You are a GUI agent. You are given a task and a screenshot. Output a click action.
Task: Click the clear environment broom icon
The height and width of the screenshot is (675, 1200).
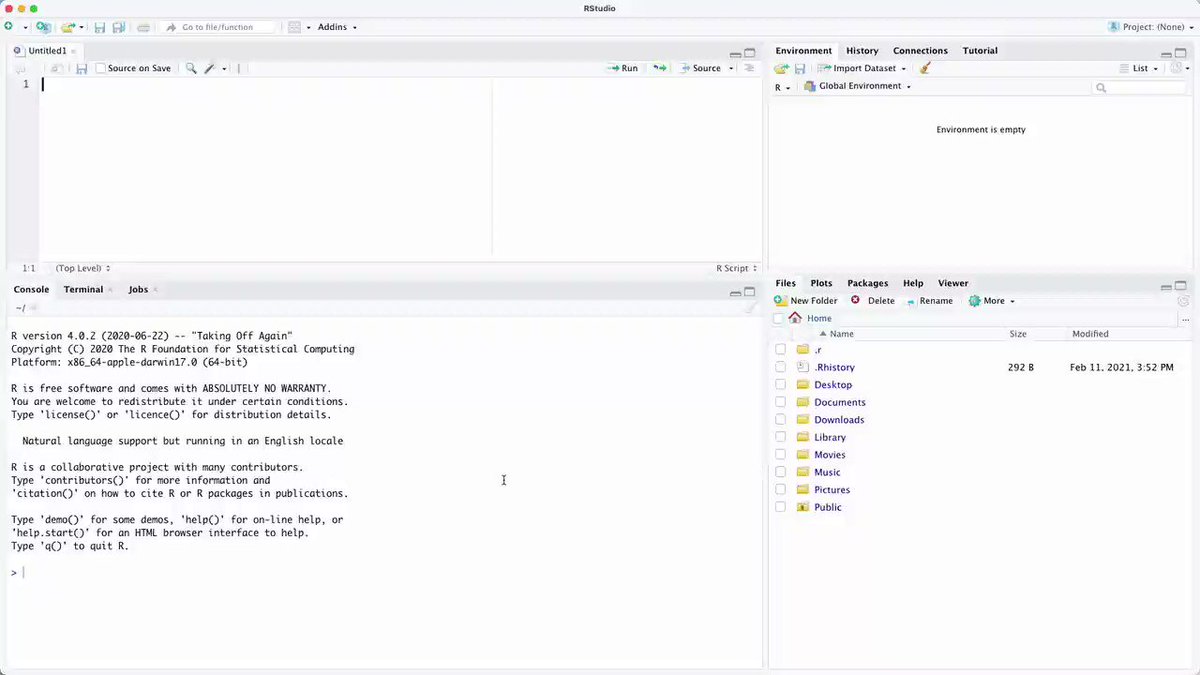[925, 68]
